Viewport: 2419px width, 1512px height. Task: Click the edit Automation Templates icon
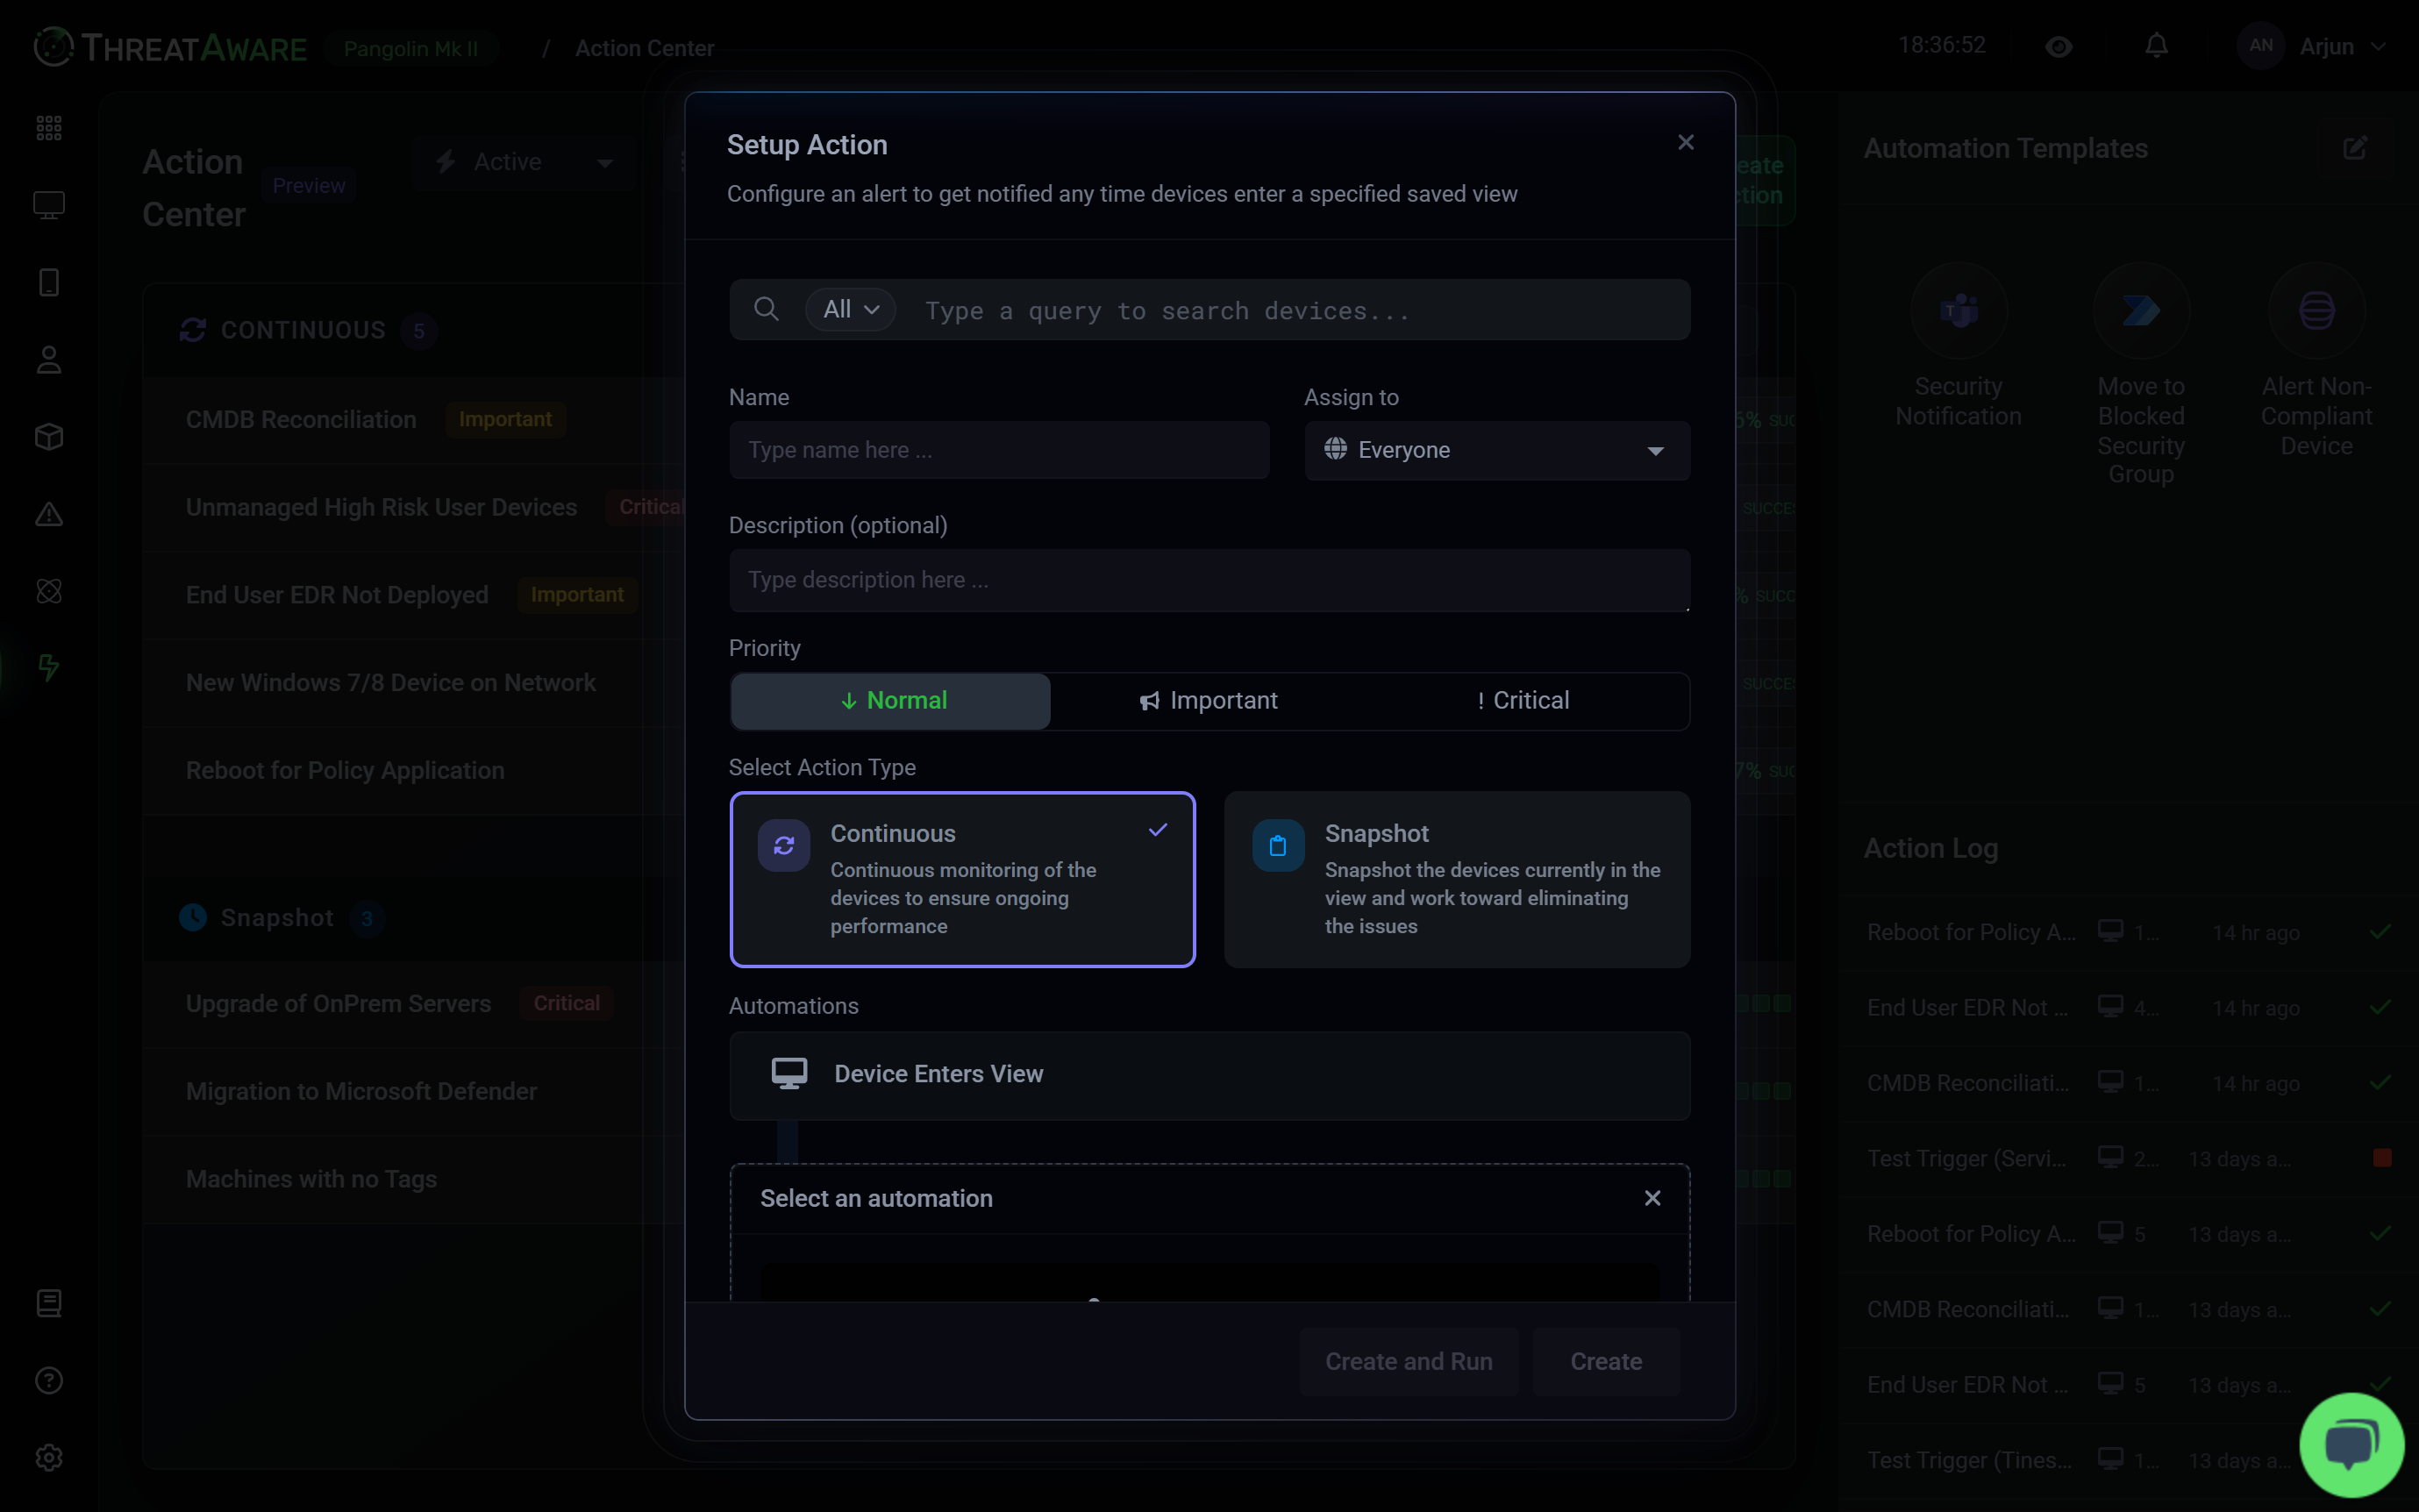[2354, 149]
